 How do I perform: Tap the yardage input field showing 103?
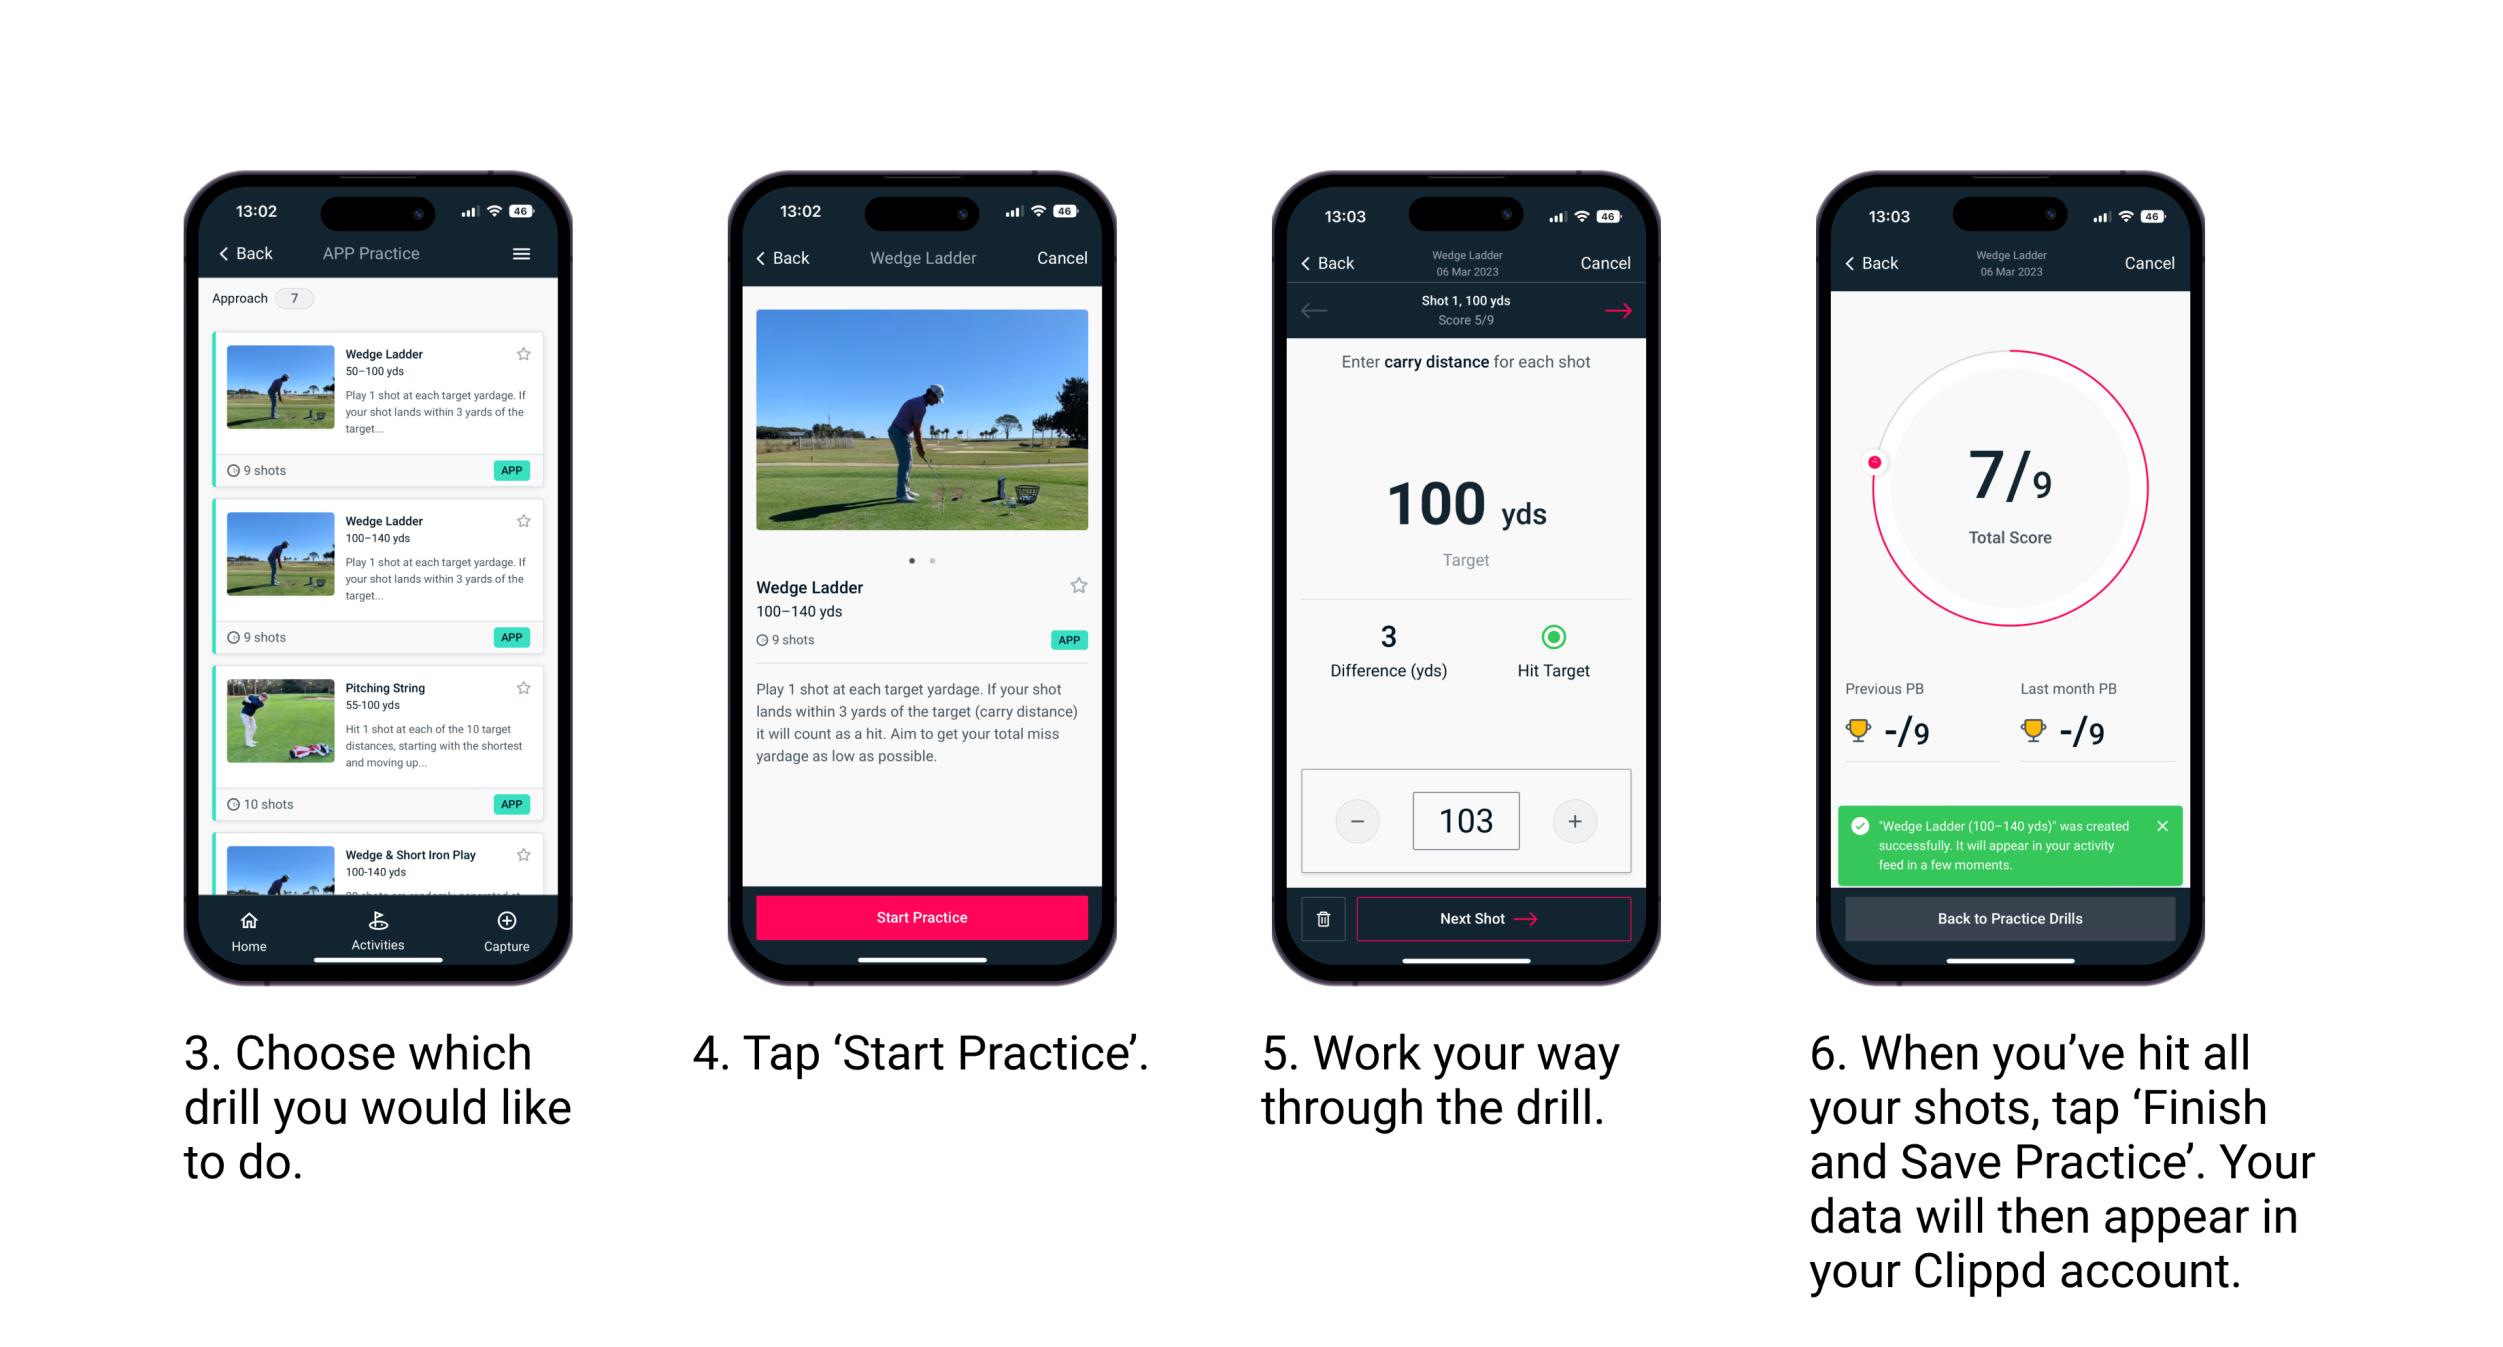(1466, 819)
